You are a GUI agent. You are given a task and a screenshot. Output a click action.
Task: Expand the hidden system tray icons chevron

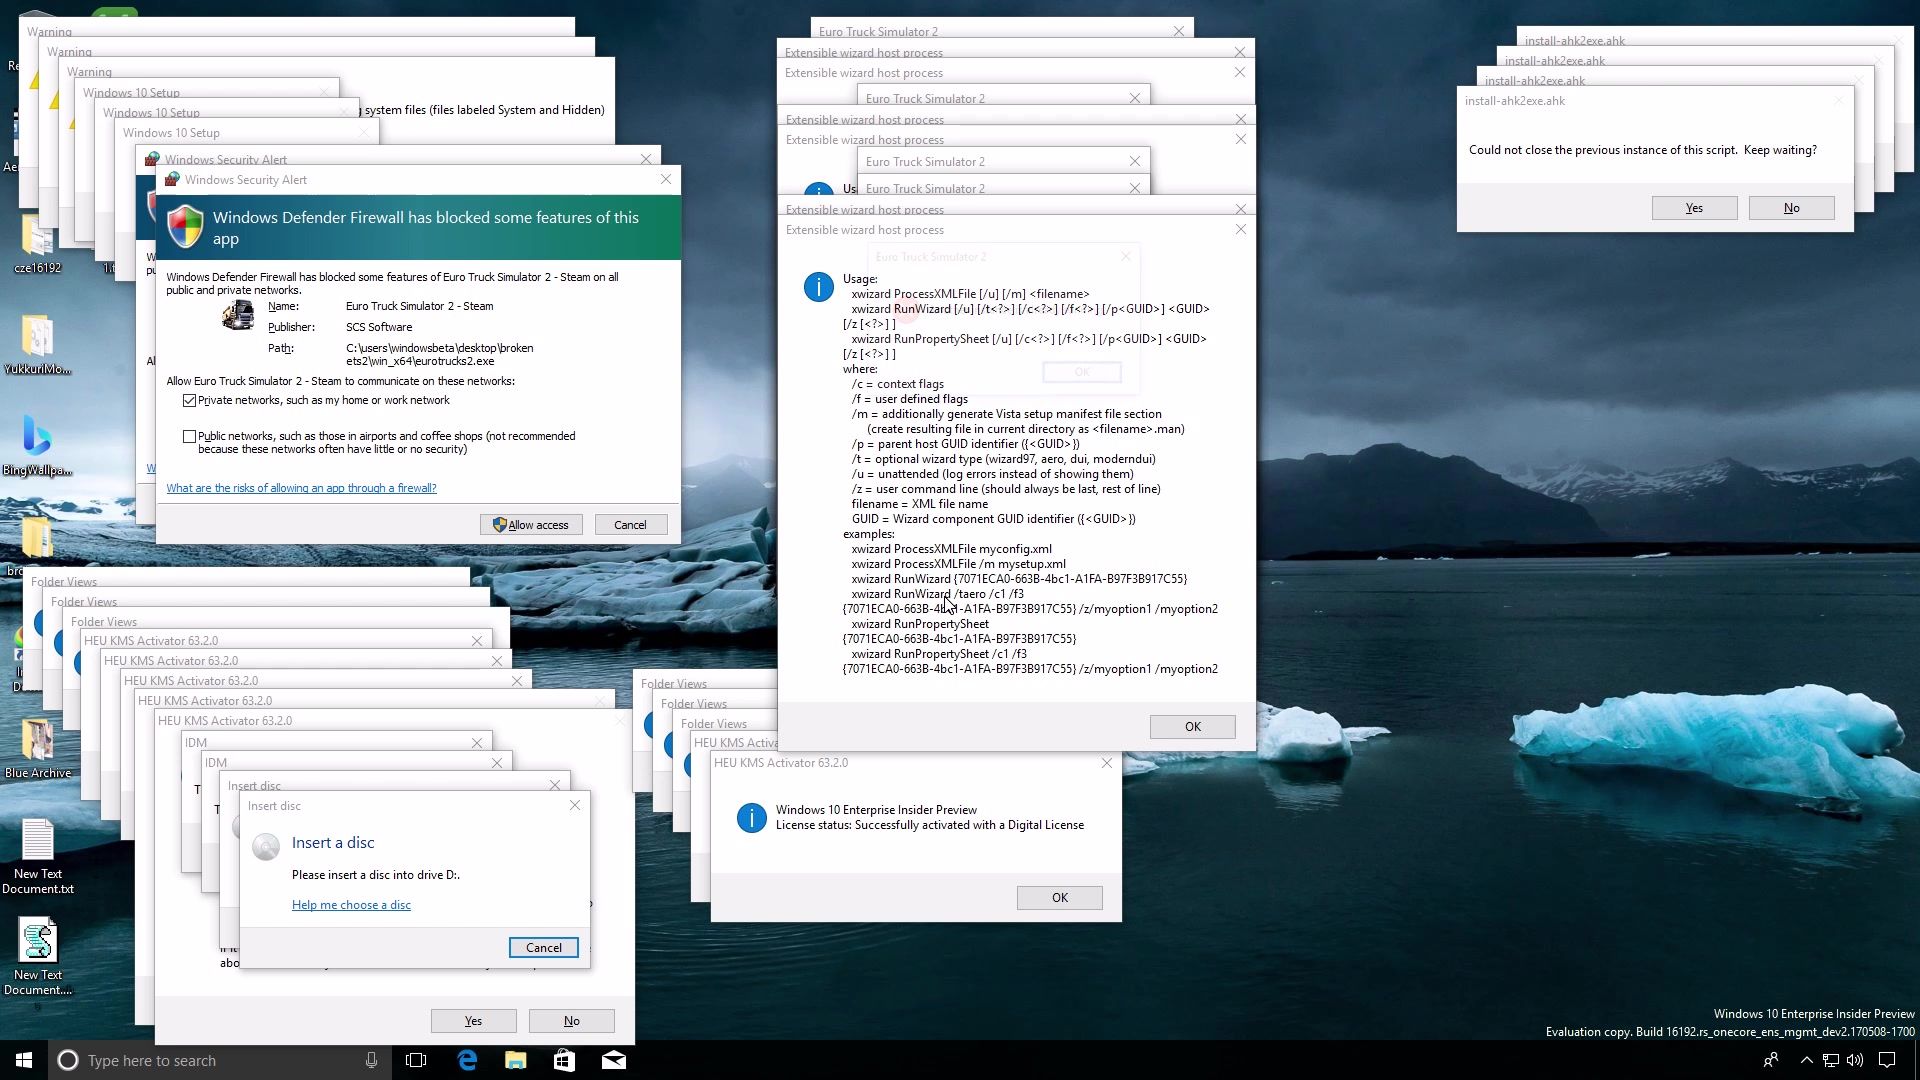point(1806,1060)
